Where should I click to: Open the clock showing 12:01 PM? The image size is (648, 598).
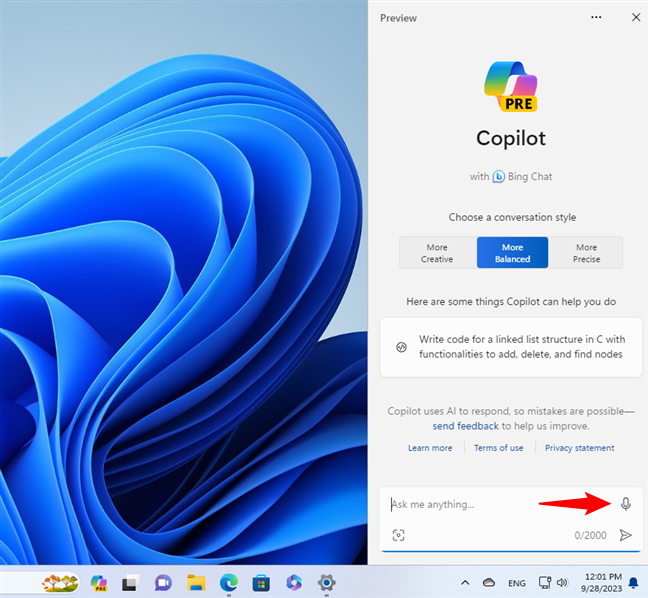point(602,582)
